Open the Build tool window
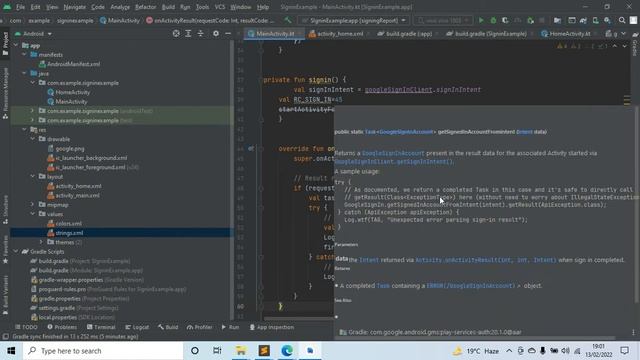640x360 pixels. [168, 327]
